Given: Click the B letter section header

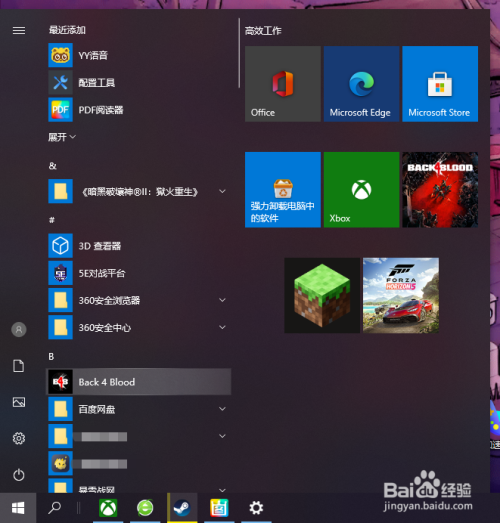Looking at the screenshot, I should click(x=51, y=357).
